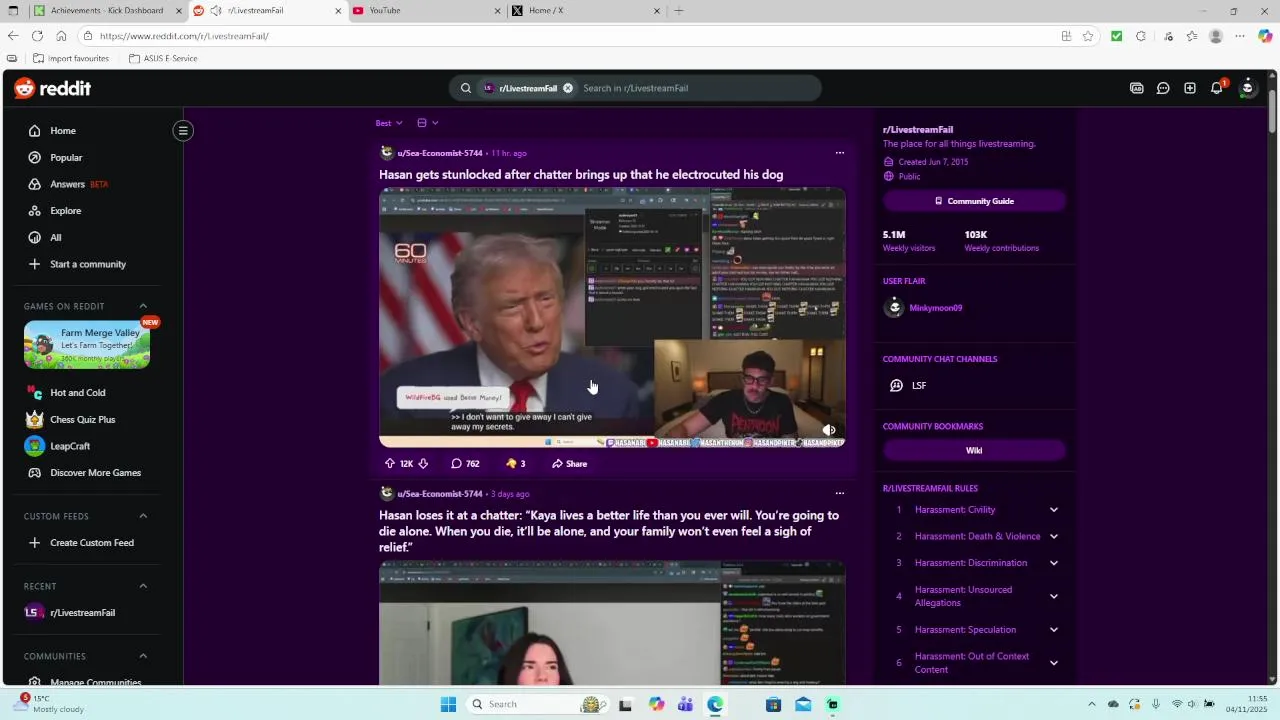This screenshot has width=1280, height=720.
Task: Open browser extensions puzzle icon
Action: click(x=1141, y=36)
